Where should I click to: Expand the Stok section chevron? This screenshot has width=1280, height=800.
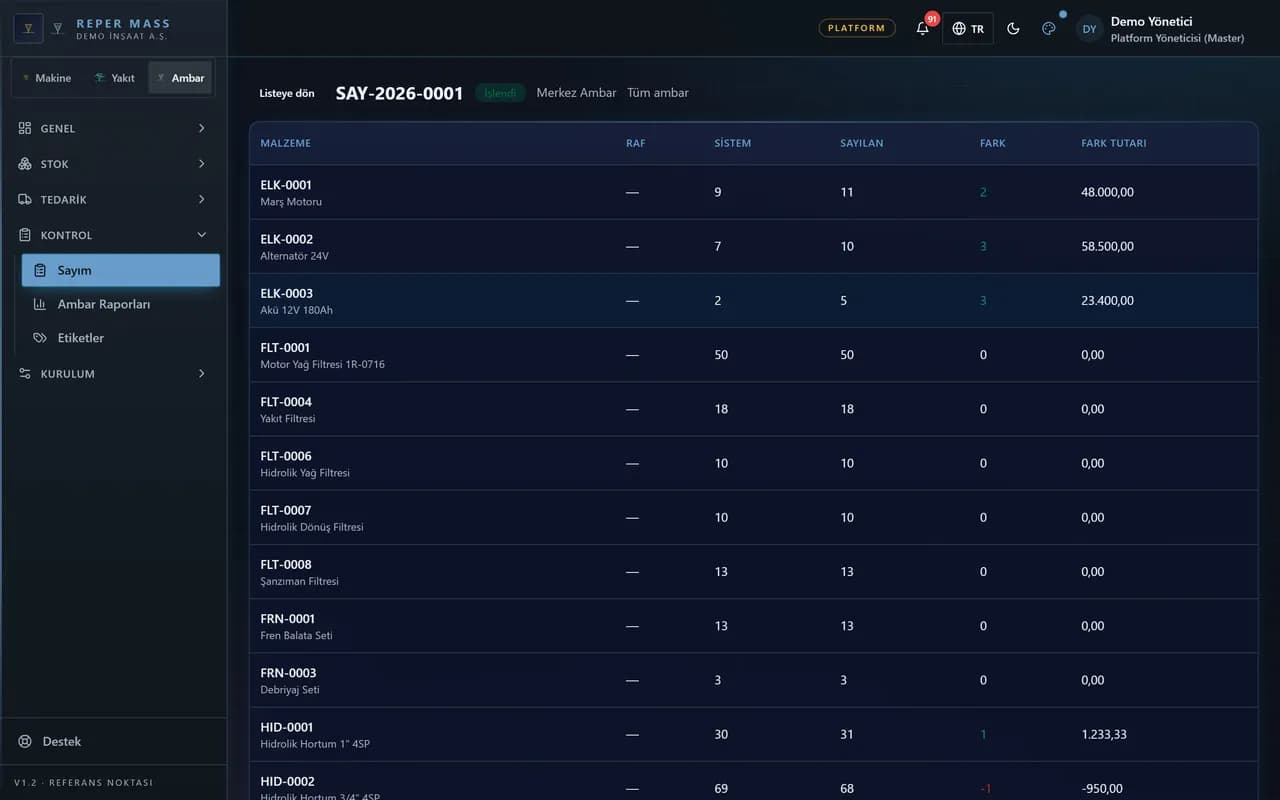tap(202, 164)
